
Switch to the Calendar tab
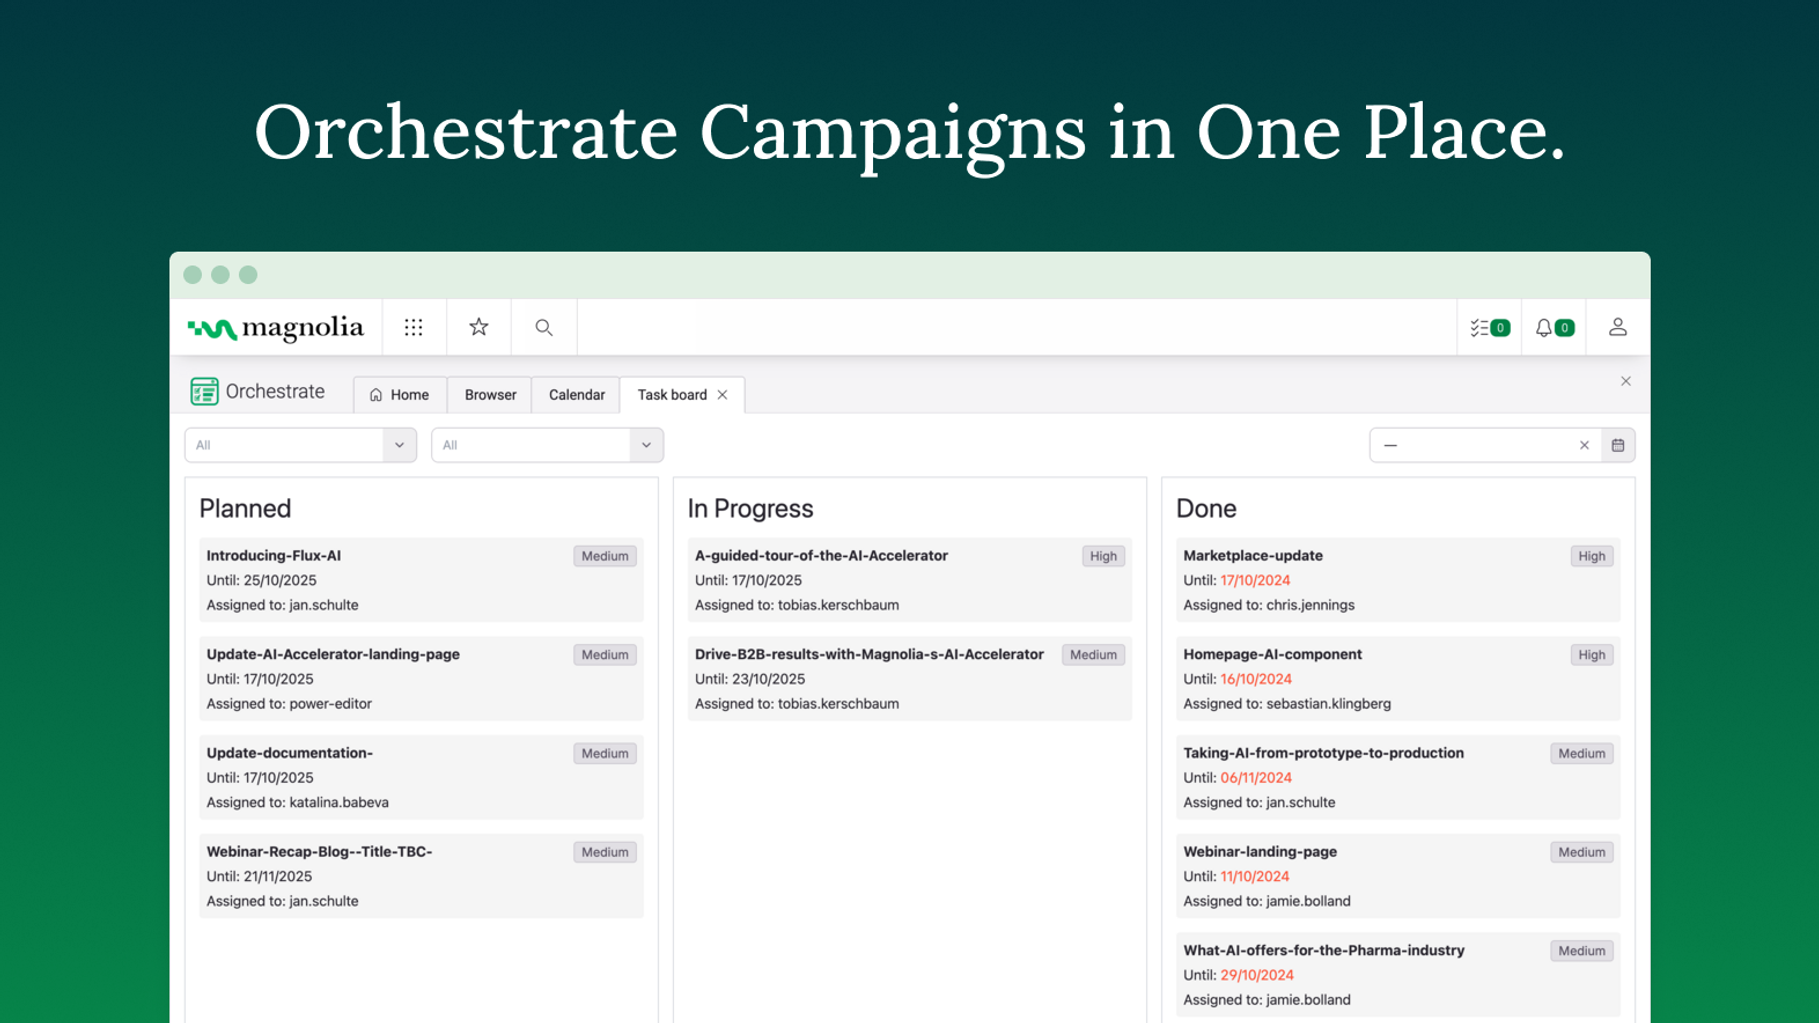[576, 395]
